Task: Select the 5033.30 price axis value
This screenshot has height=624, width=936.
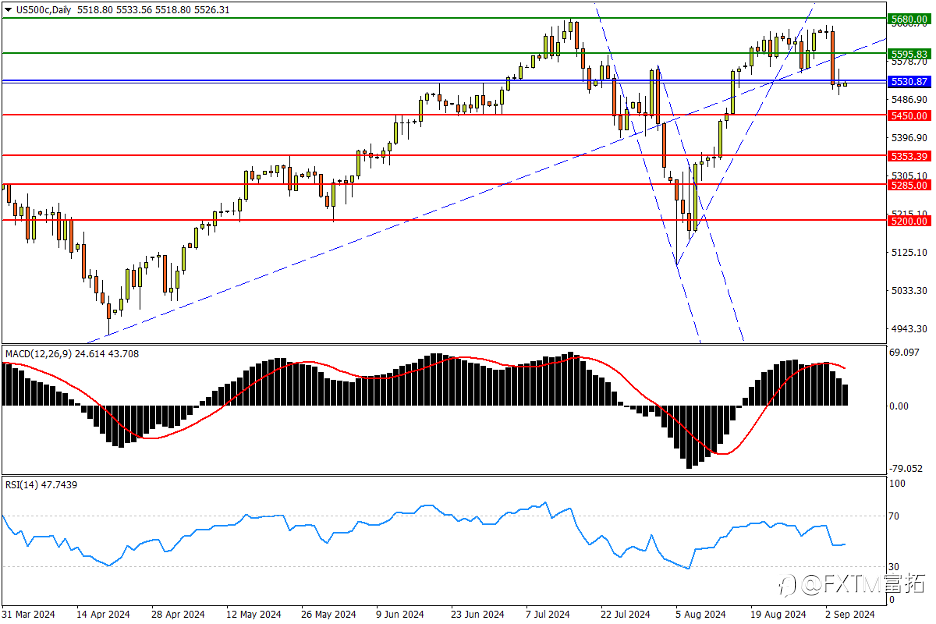Action: click(909, 290)
